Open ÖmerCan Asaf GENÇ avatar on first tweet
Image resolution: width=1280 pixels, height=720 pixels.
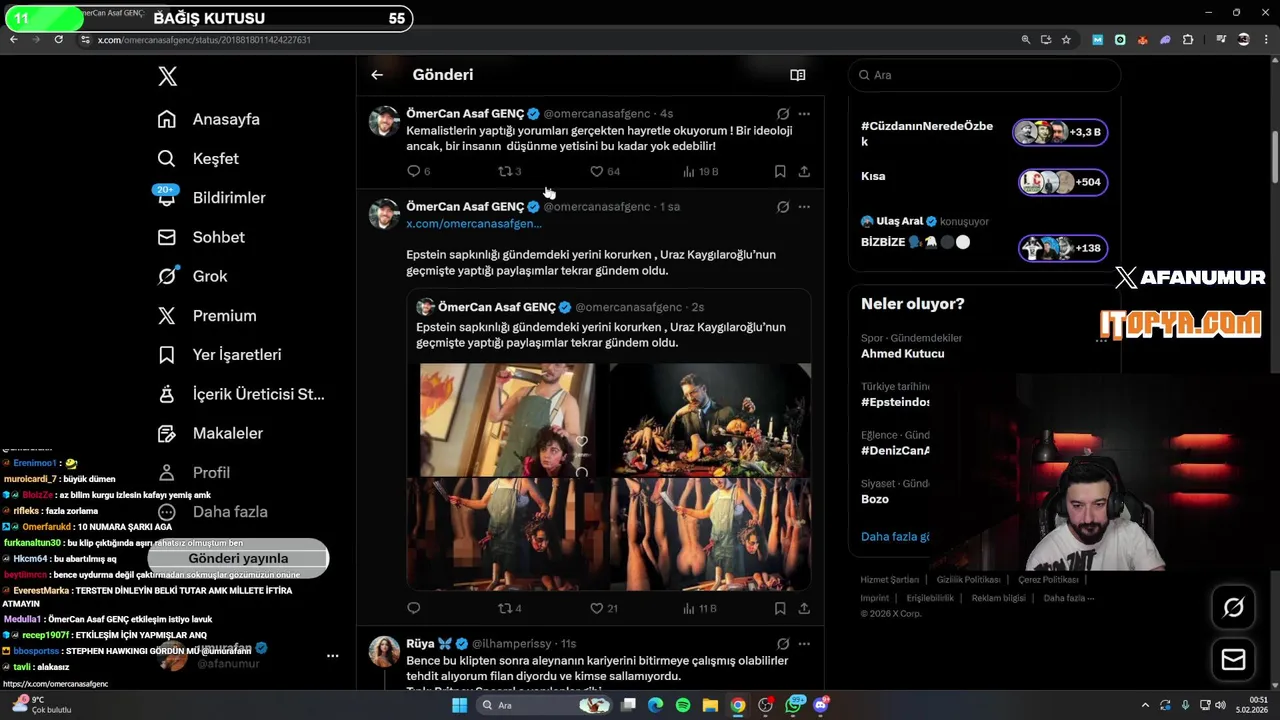pyautogui.click(x=384, y=121)
